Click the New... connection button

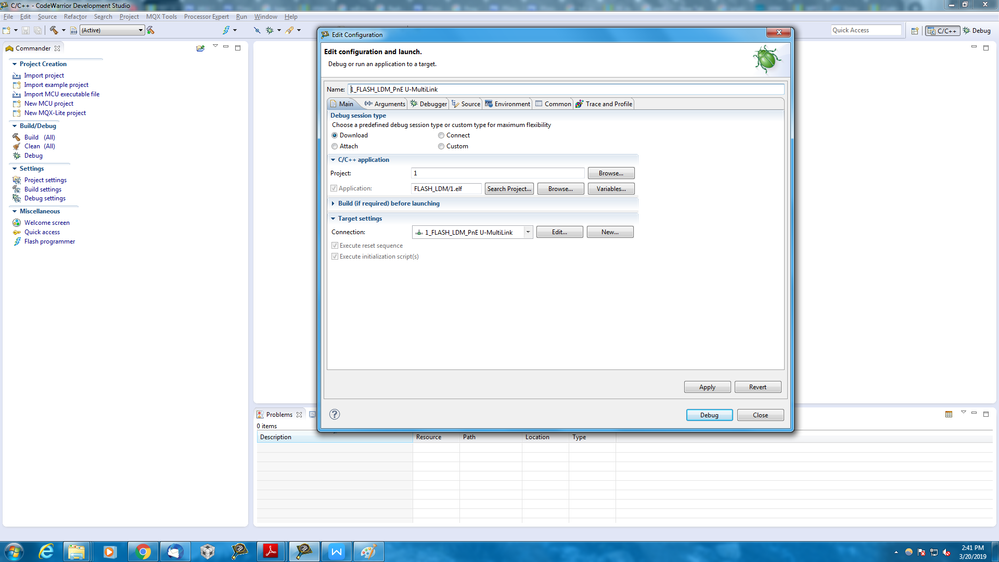(610, 232)
